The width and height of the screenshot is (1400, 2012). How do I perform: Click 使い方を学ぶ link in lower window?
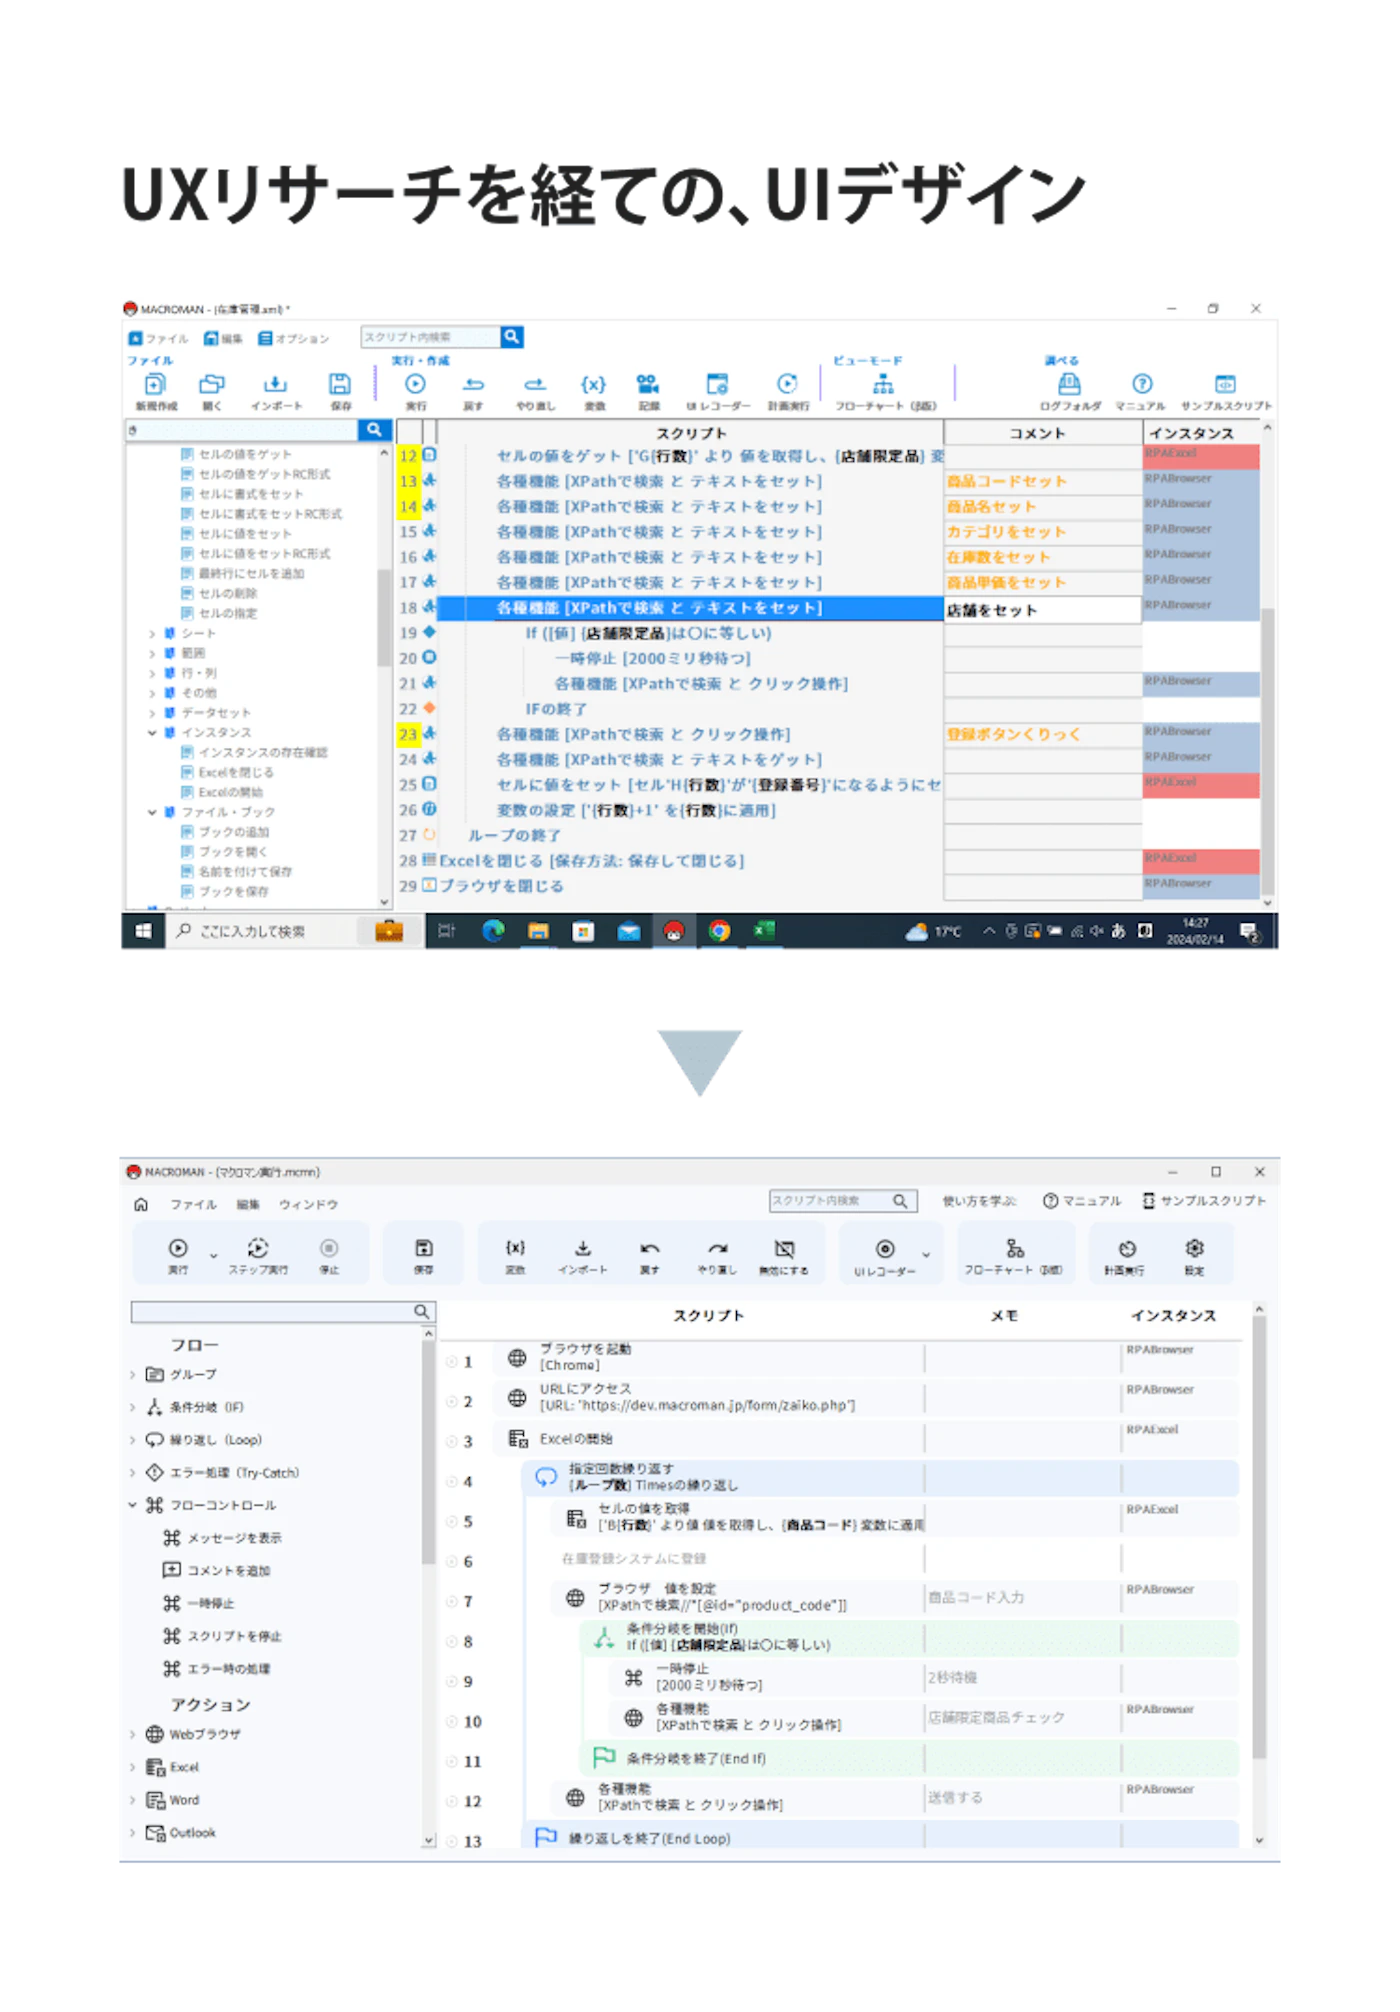point(979,1201)
